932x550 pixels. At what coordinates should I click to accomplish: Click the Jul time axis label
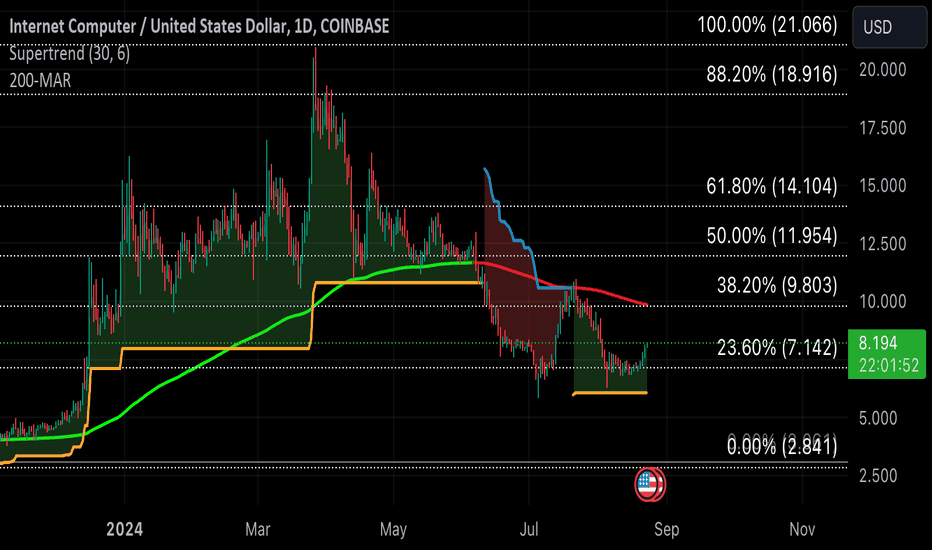[528, 529]
